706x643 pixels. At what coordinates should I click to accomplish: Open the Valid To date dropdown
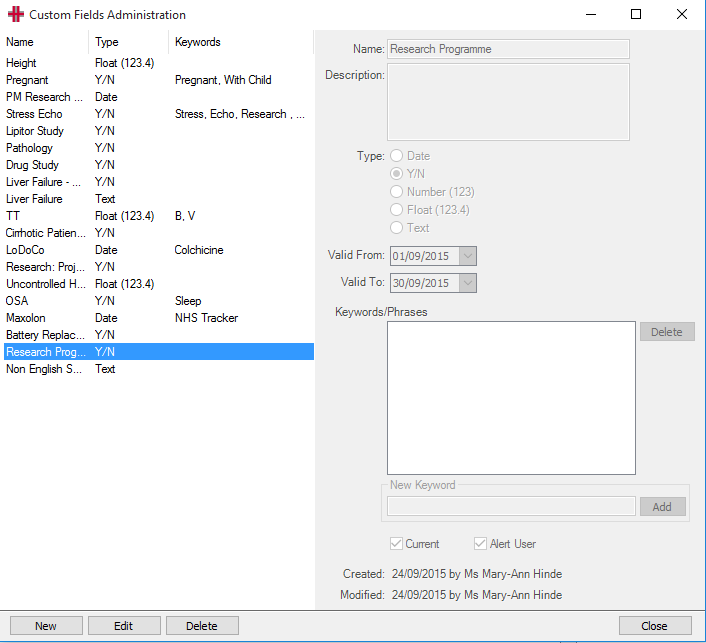tap(468, 283)
